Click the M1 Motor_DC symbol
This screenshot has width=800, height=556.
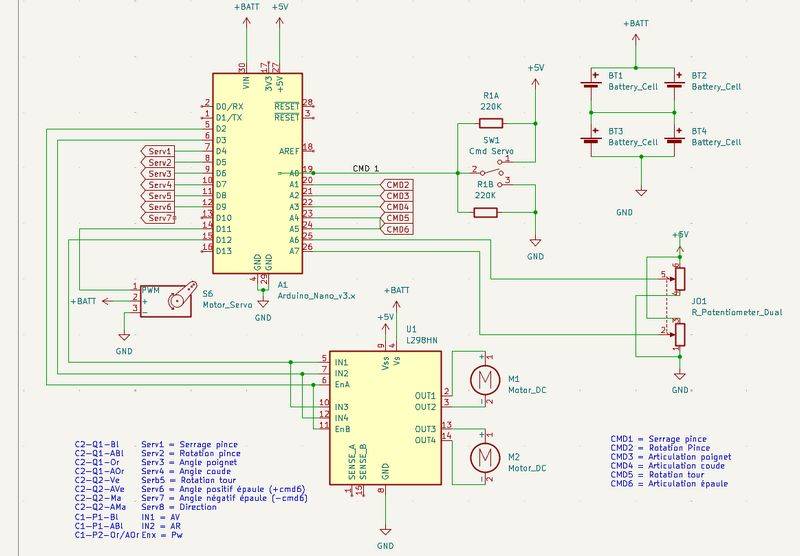pyautogui.click(x=483, y=380)
